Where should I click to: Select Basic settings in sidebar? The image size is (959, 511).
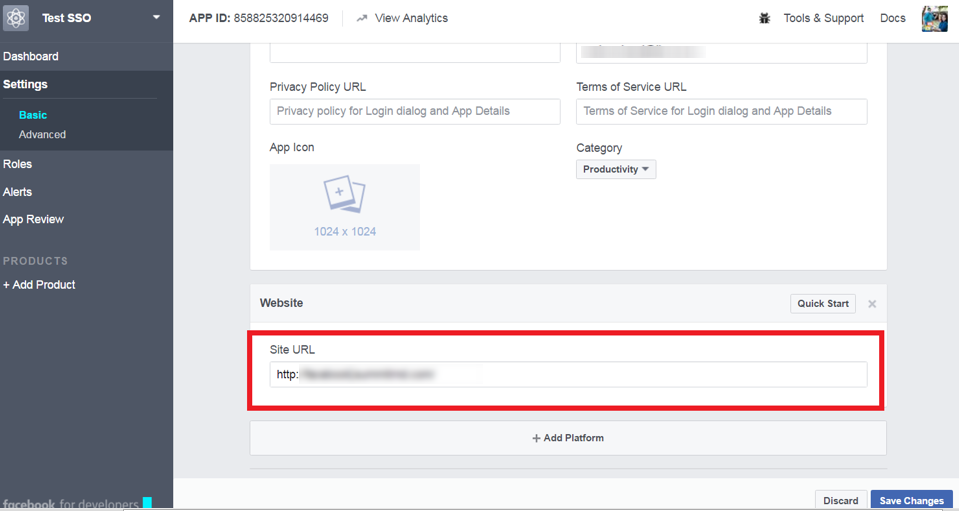click(33, 116)
